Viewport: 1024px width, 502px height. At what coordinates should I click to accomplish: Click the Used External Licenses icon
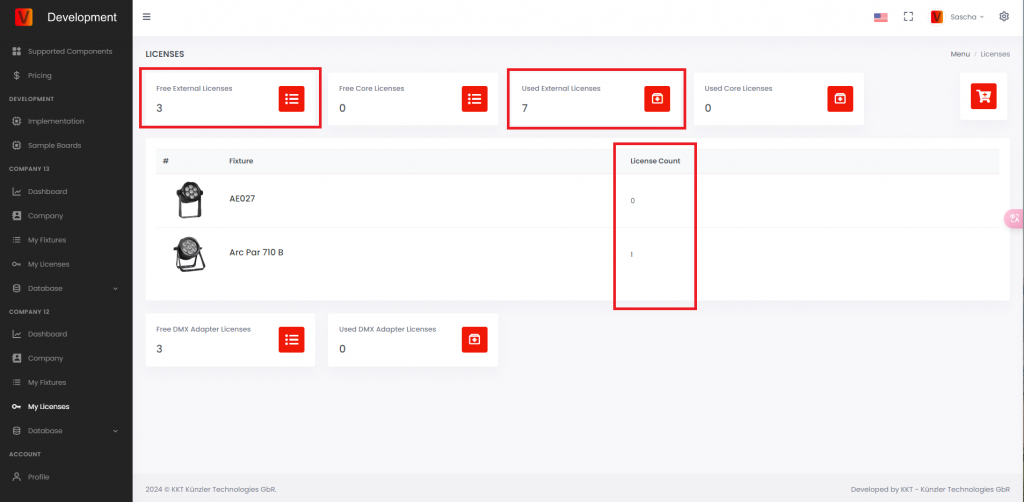tap(657, 98)
